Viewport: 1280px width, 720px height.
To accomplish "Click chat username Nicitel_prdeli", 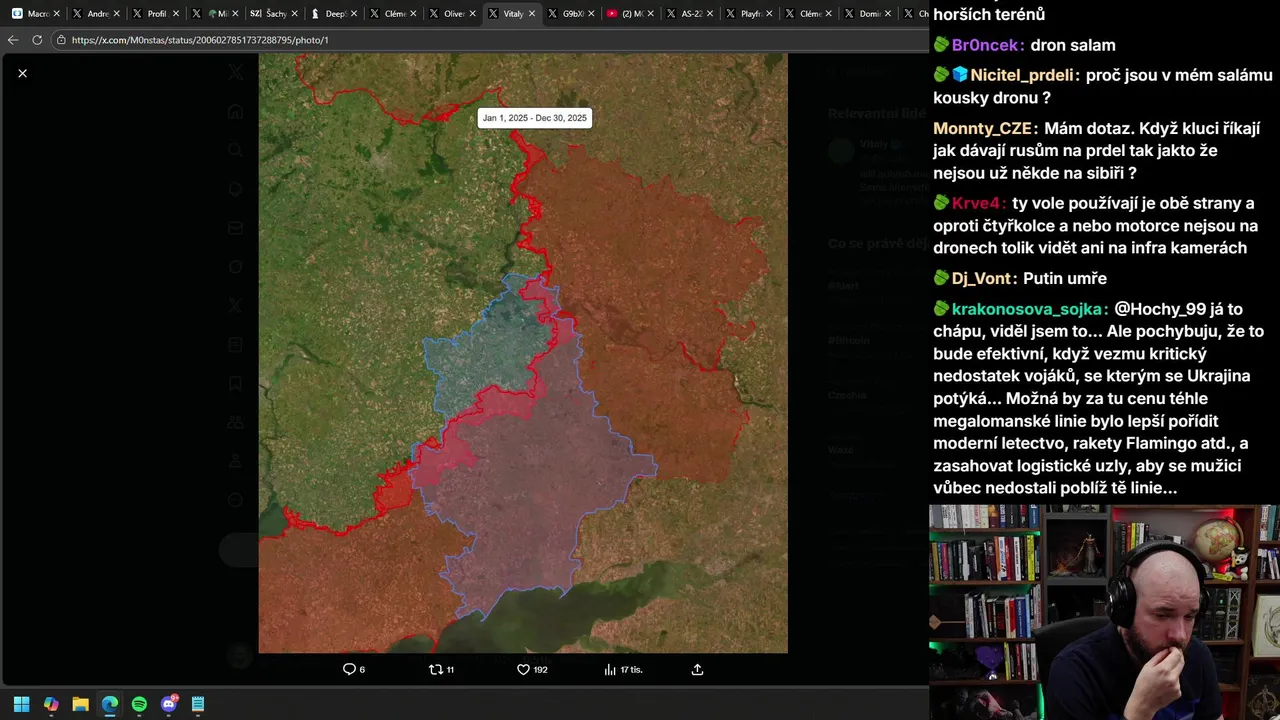I will click(1024, 75).
